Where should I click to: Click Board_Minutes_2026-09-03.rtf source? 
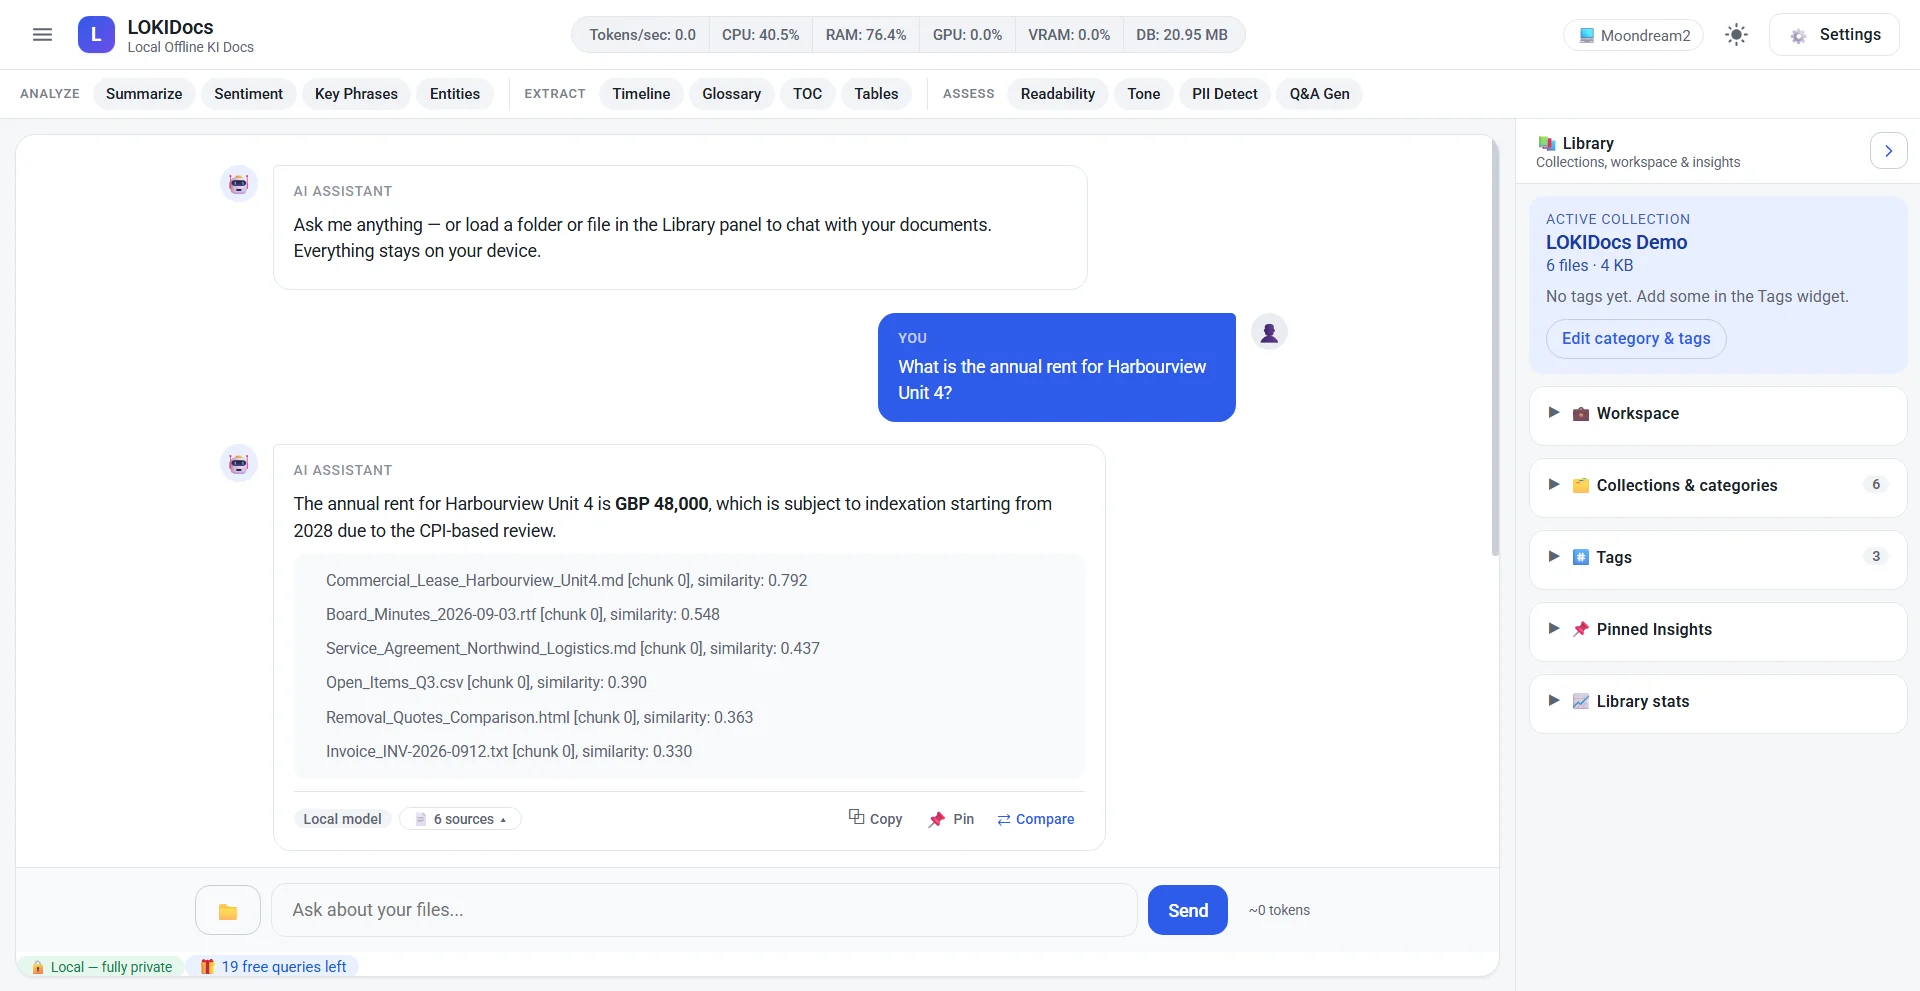522,615
